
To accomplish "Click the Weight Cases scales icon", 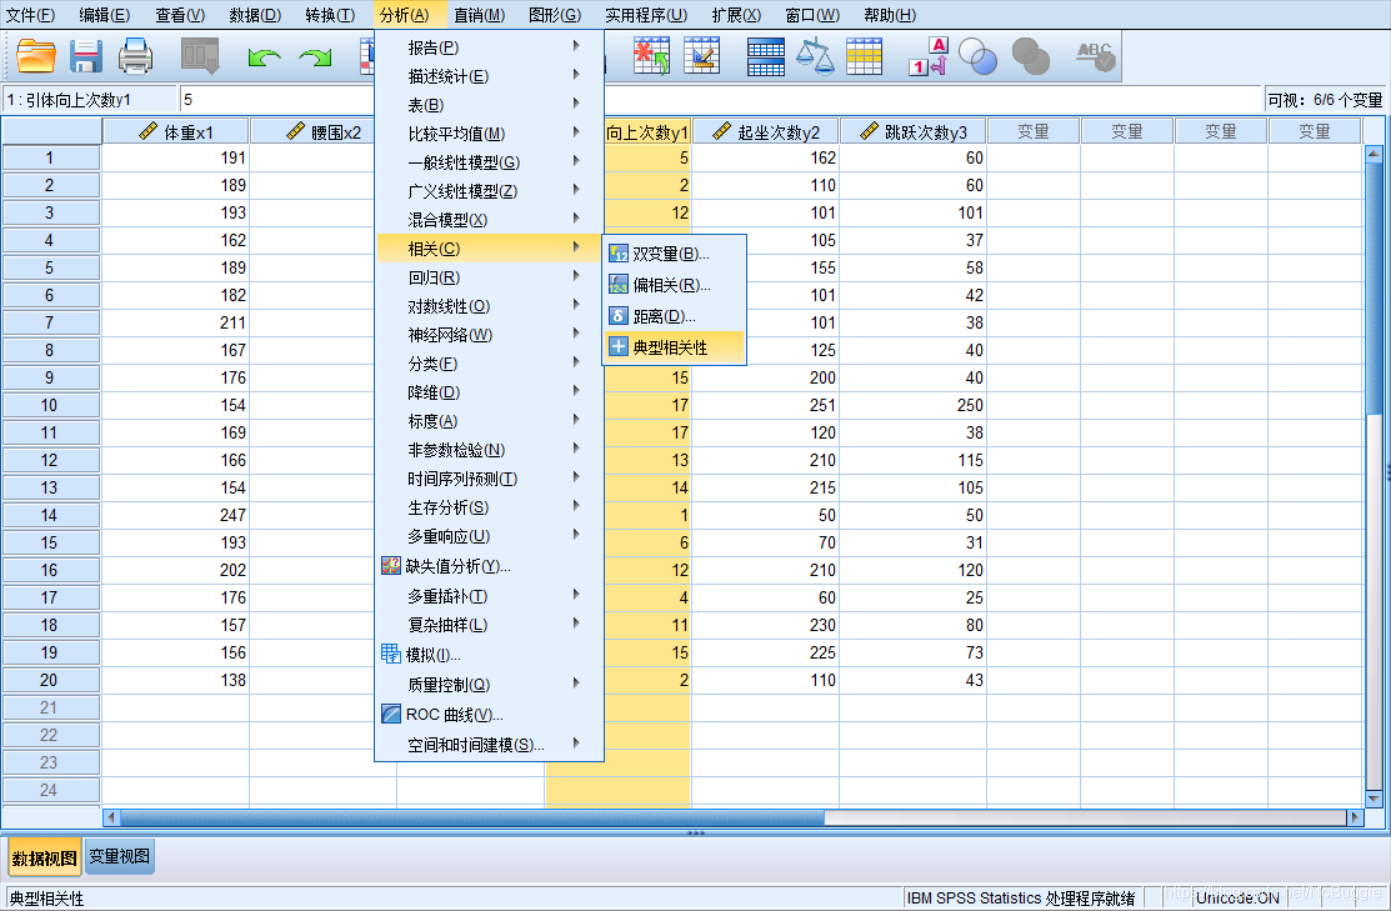I will (x=815, y=57).
